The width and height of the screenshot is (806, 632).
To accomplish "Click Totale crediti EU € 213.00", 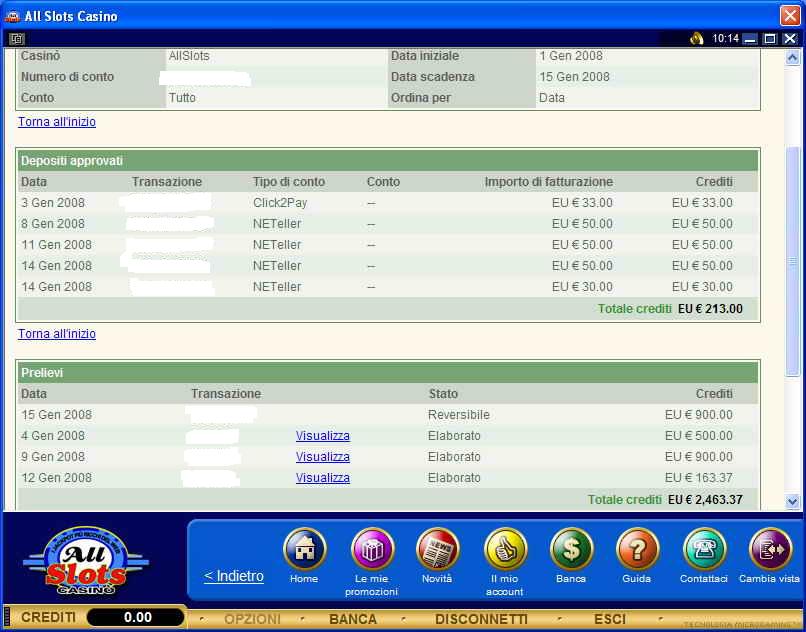I will pyautogui.click(x=670, y=309).
